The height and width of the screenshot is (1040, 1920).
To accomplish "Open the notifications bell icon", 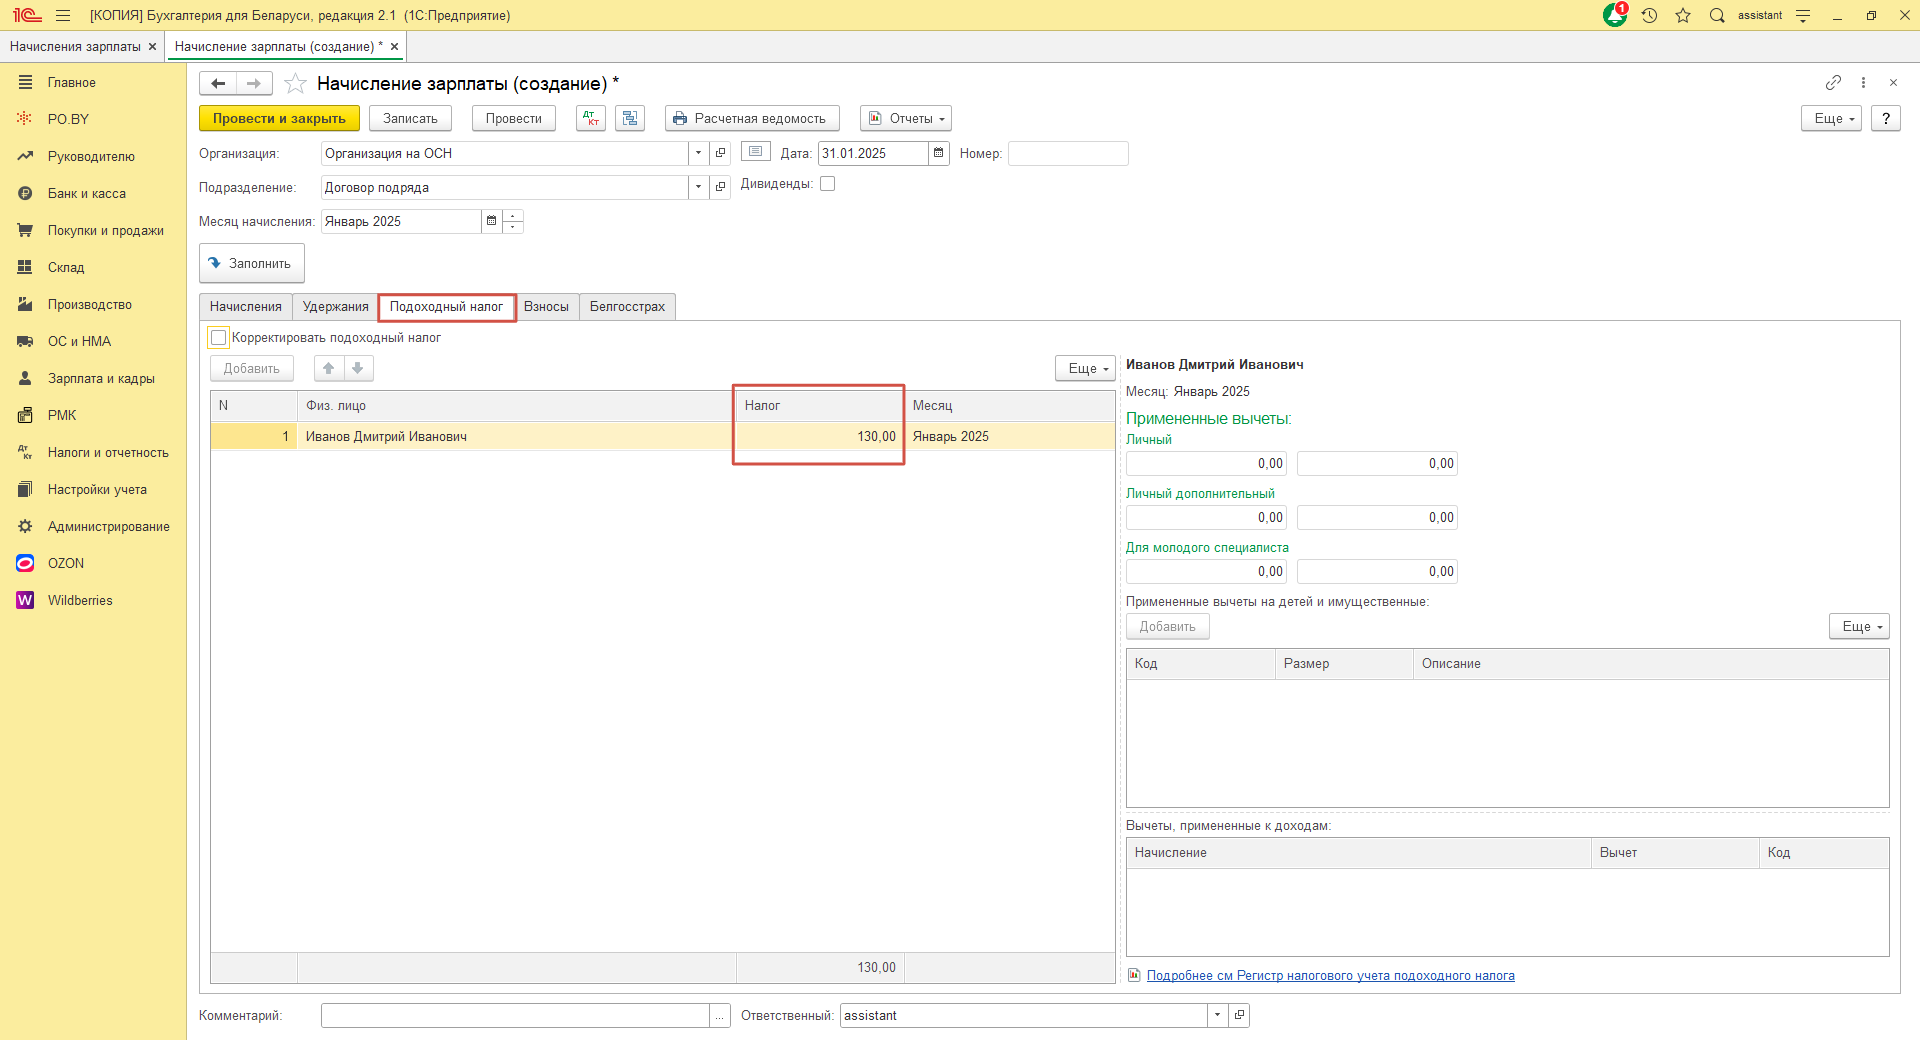I will tap(1615, 15).
